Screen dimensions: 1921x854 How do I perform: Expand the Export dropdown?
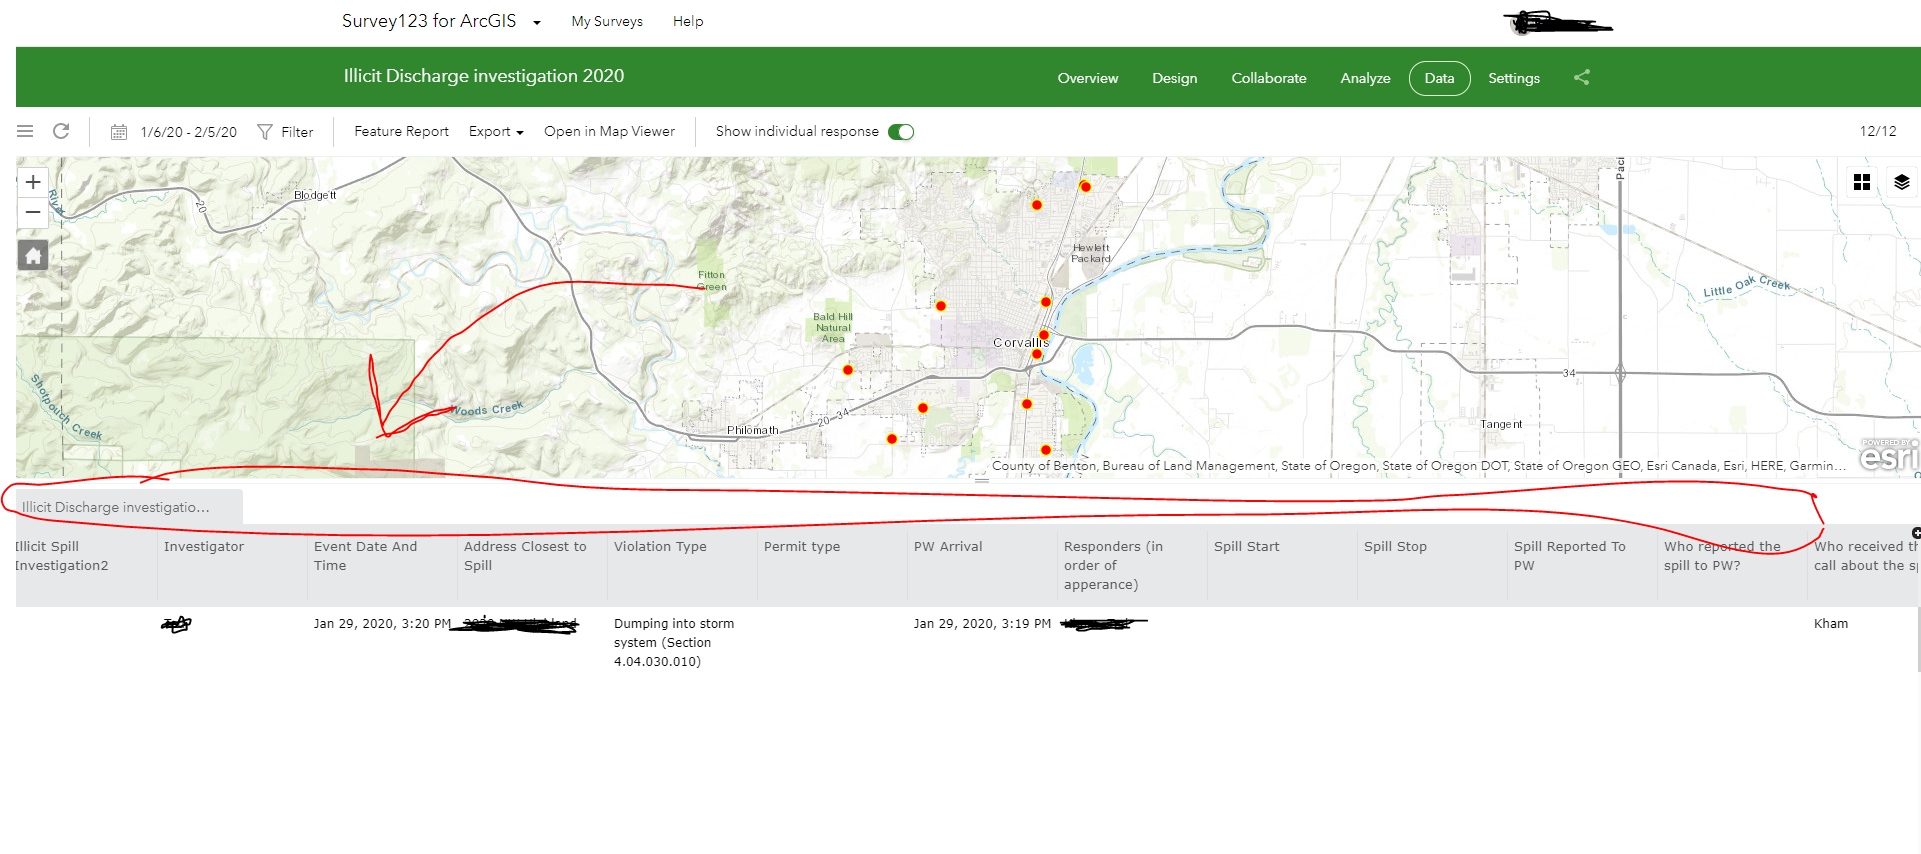click(x=496, y=132)
